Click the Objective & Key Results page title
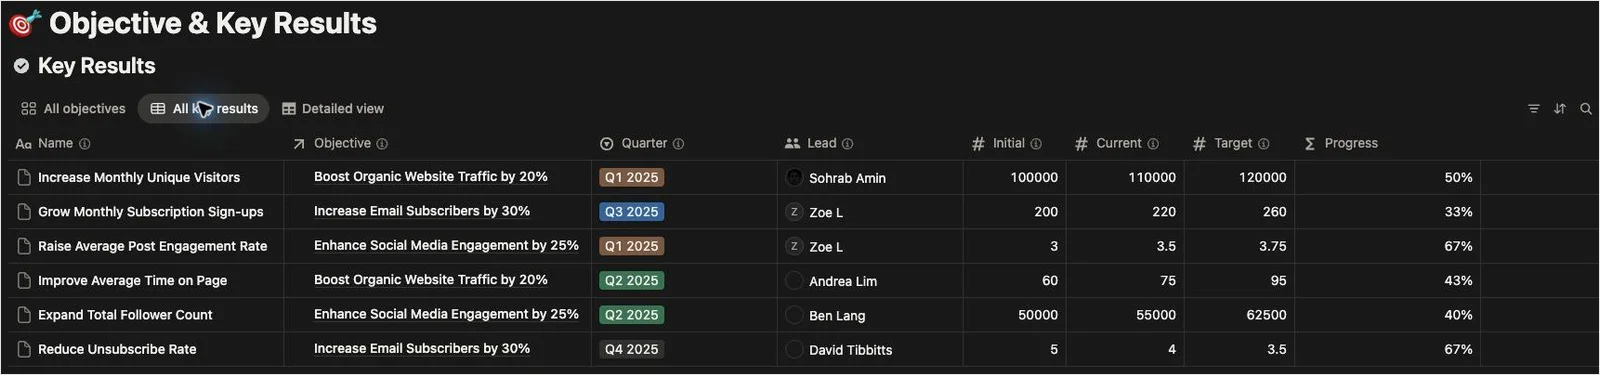 (x=213, y=23)
